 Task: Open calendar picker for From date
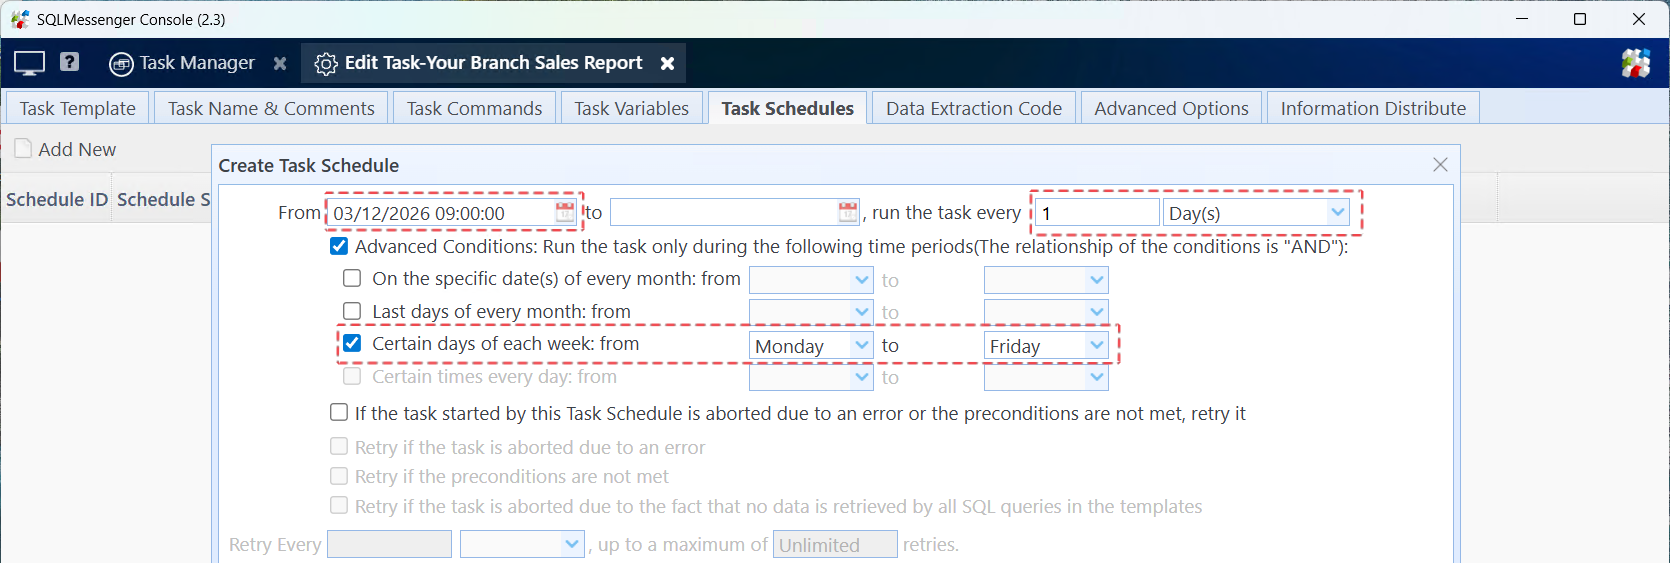565,212
